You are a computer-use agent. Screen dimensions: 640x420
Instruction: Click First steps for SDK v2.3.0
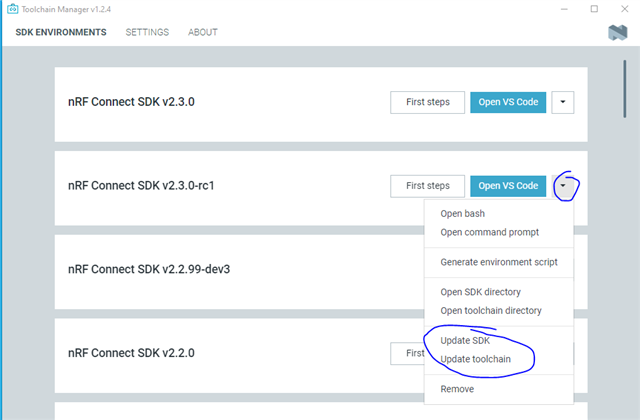pos(427,102)
